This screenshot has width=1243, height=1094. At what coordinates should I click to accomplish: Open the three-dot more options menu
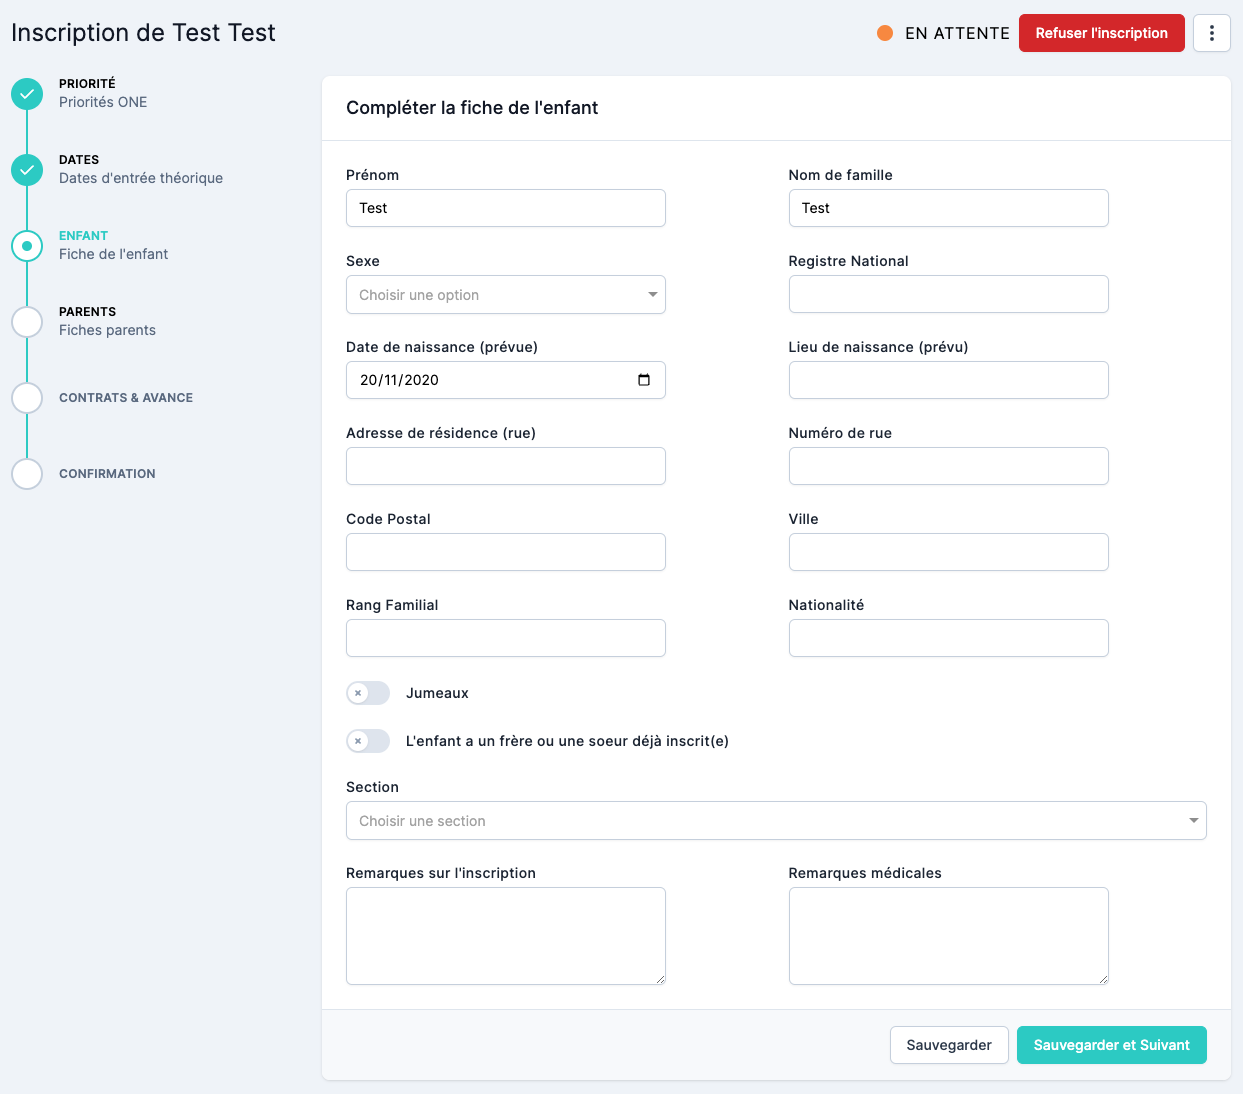coord(1211,33)
